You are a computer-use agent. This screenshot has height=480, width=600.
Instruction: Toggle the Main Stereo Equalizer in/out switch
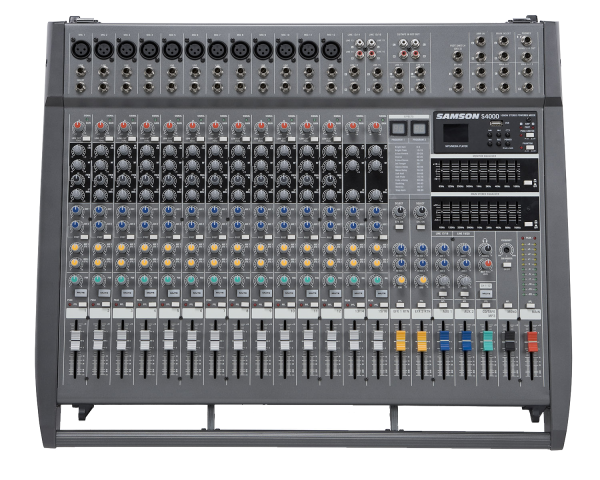(x=528, y=224)
